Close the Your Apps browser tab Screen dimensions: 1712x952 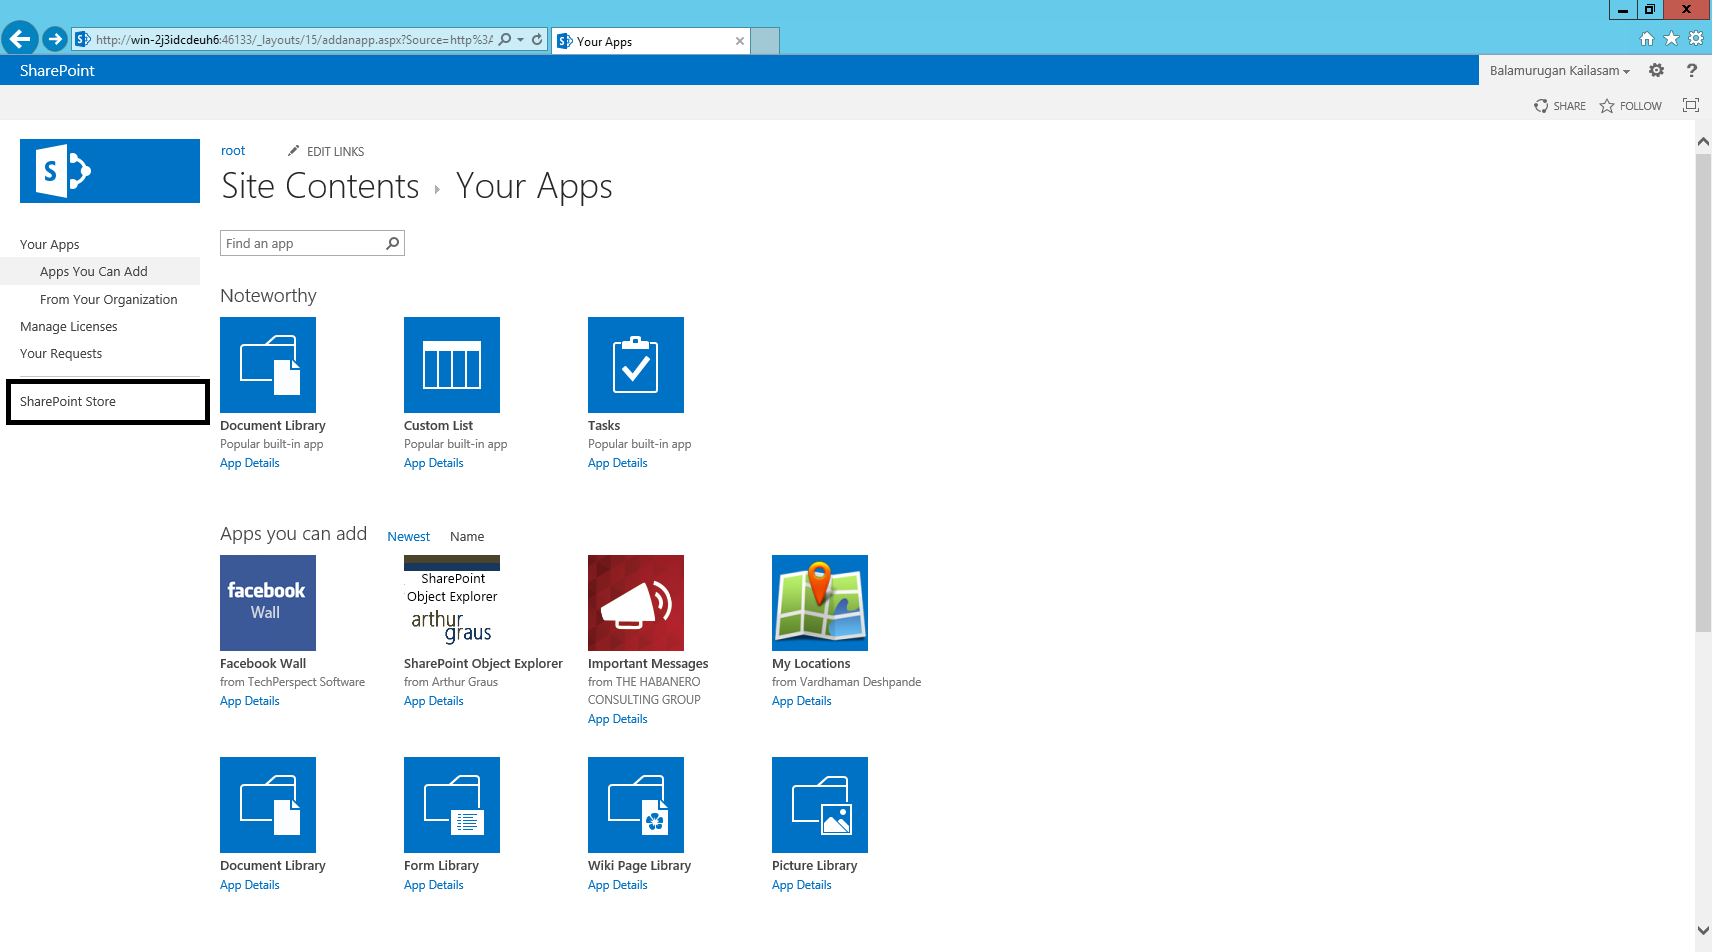740,41
